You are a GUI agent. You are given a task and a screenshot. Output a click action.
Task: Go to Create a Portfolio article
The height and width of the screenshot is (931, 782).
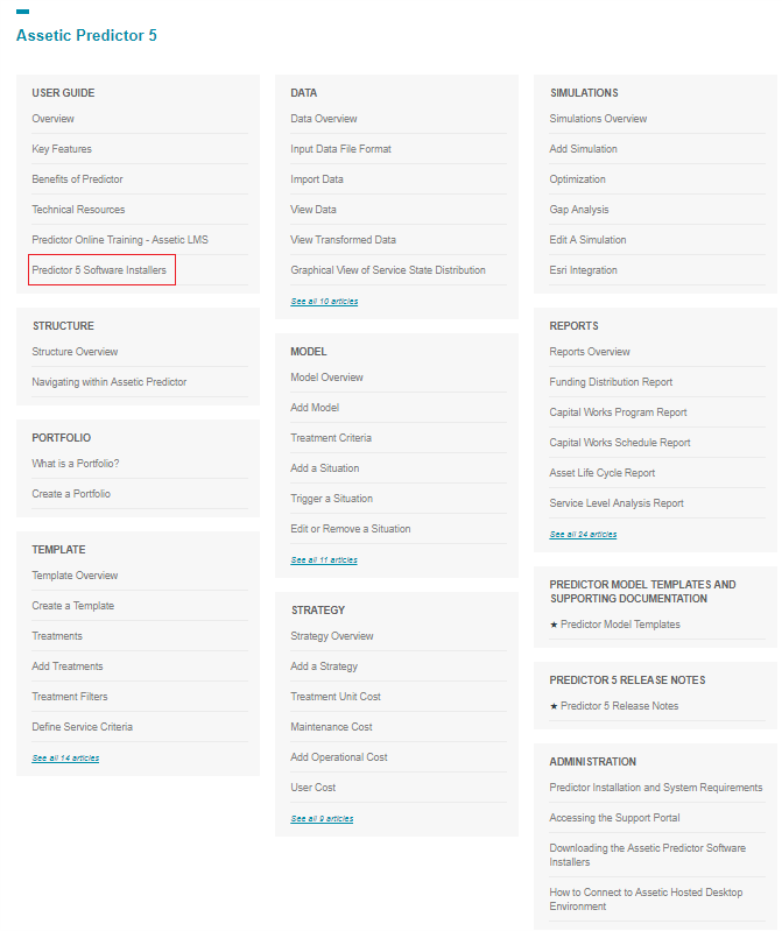pos(71,494)
